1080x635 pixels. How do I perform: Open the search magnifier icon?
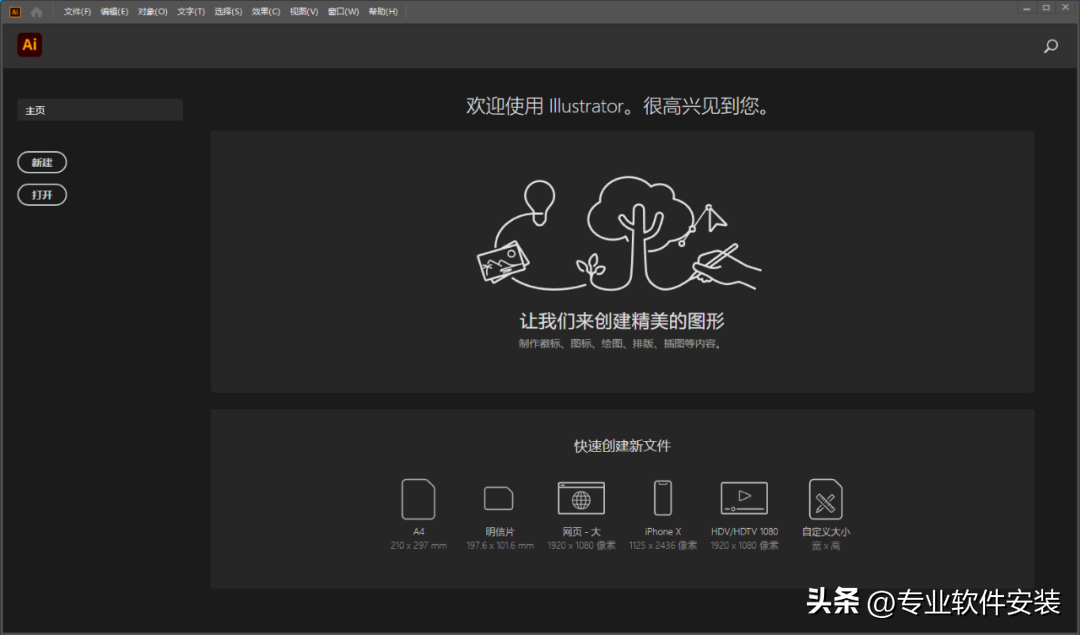pyautogui.click(x=1050, y=46)
